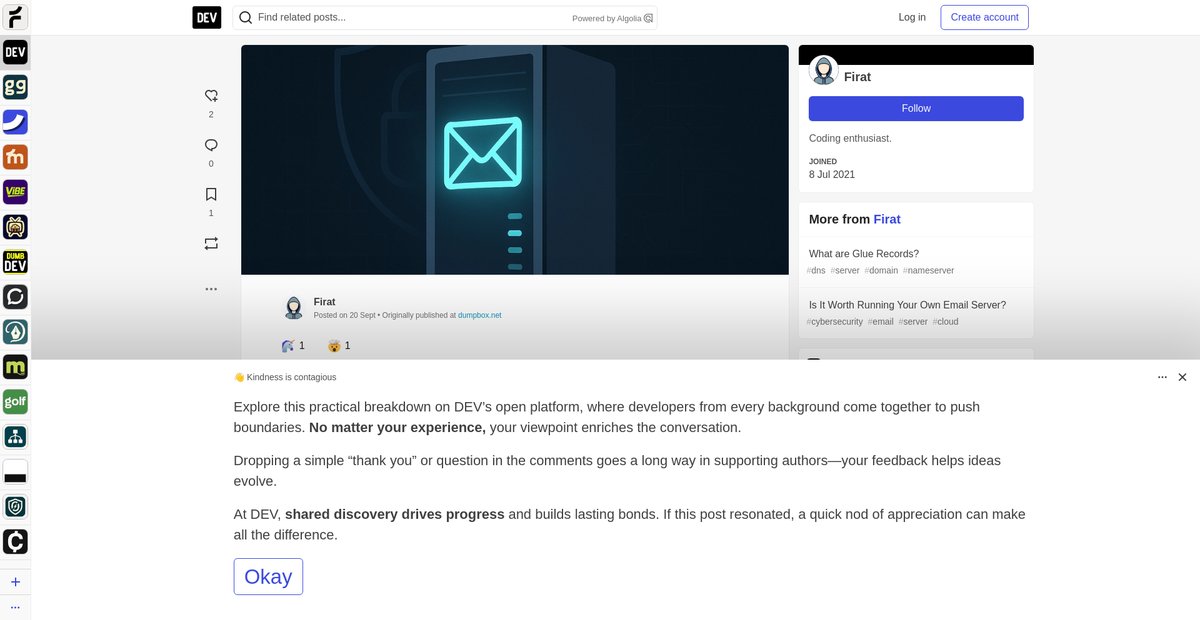Select the #dns tag
Image resolution: width=1200 pixels, height=620 pixels.
(816, 270)
